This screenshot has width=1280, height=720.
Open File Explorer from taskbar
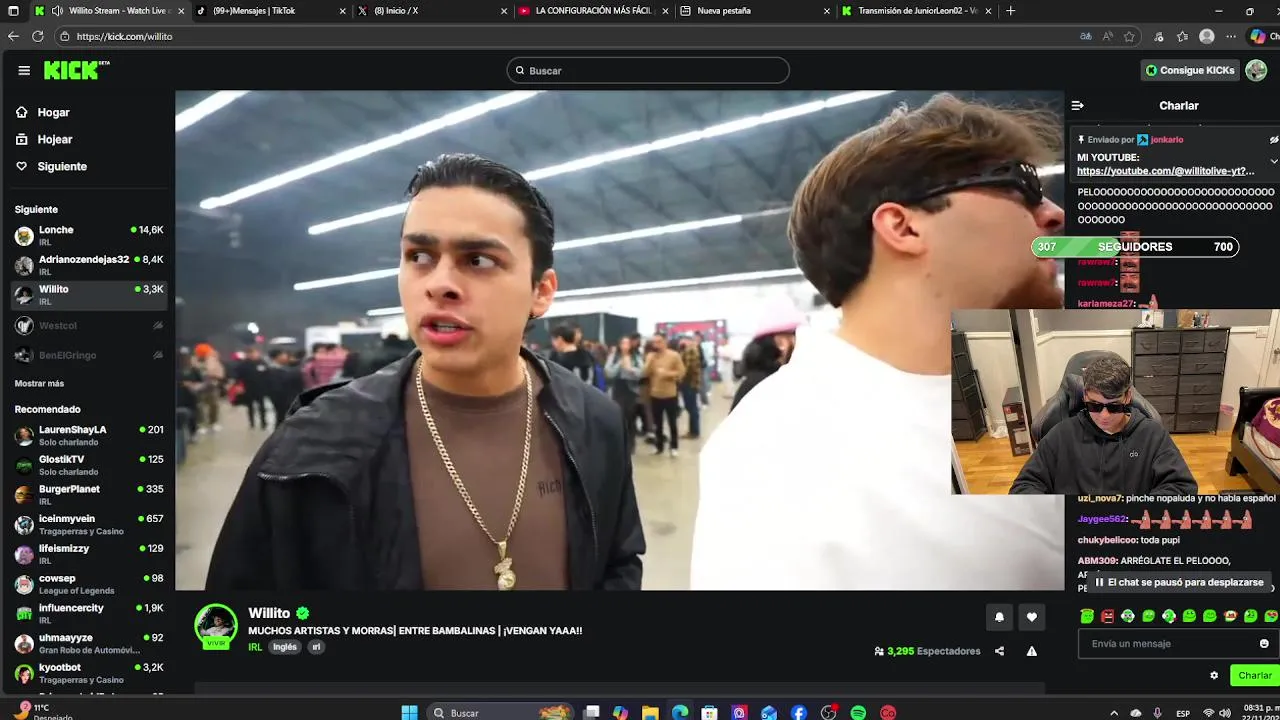pos(650,712)
